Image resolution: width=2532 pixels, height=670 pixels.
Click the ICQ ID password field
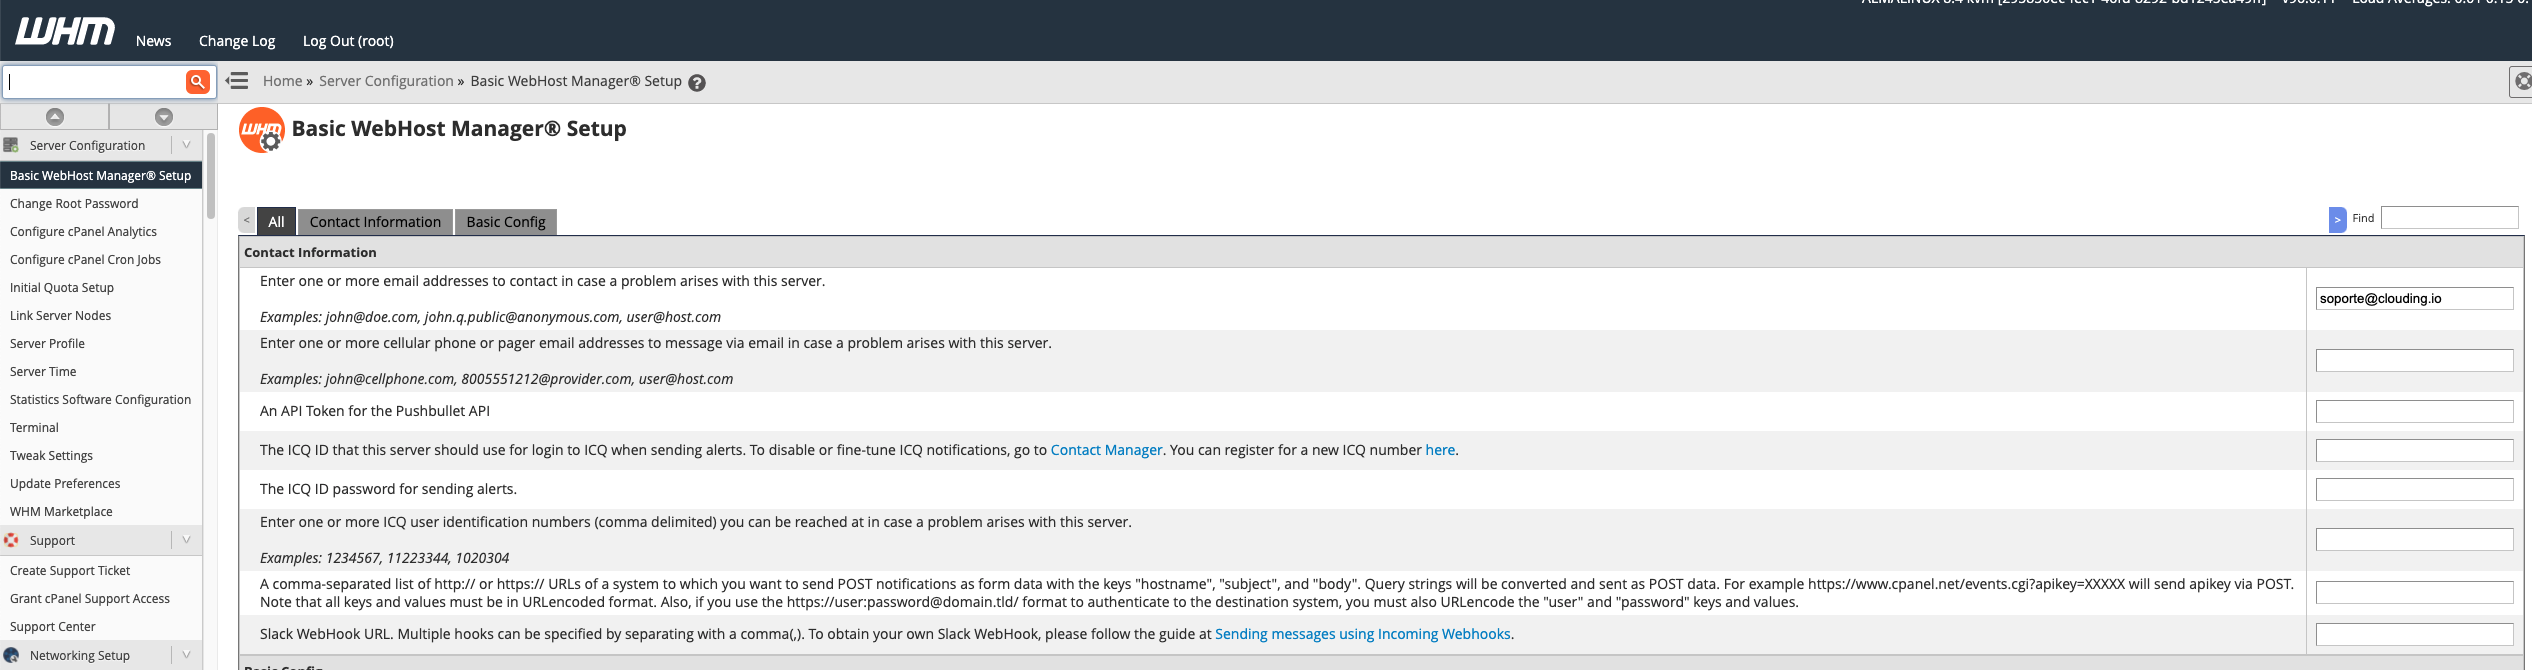point(2414,489)
